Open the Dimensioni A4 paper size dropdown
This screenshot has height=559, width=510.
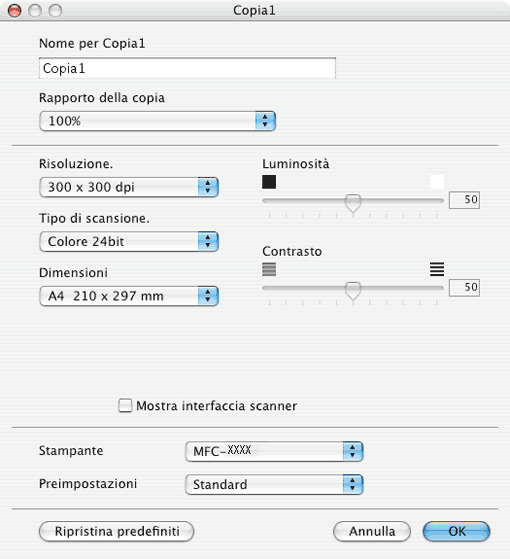click(129, 296)
